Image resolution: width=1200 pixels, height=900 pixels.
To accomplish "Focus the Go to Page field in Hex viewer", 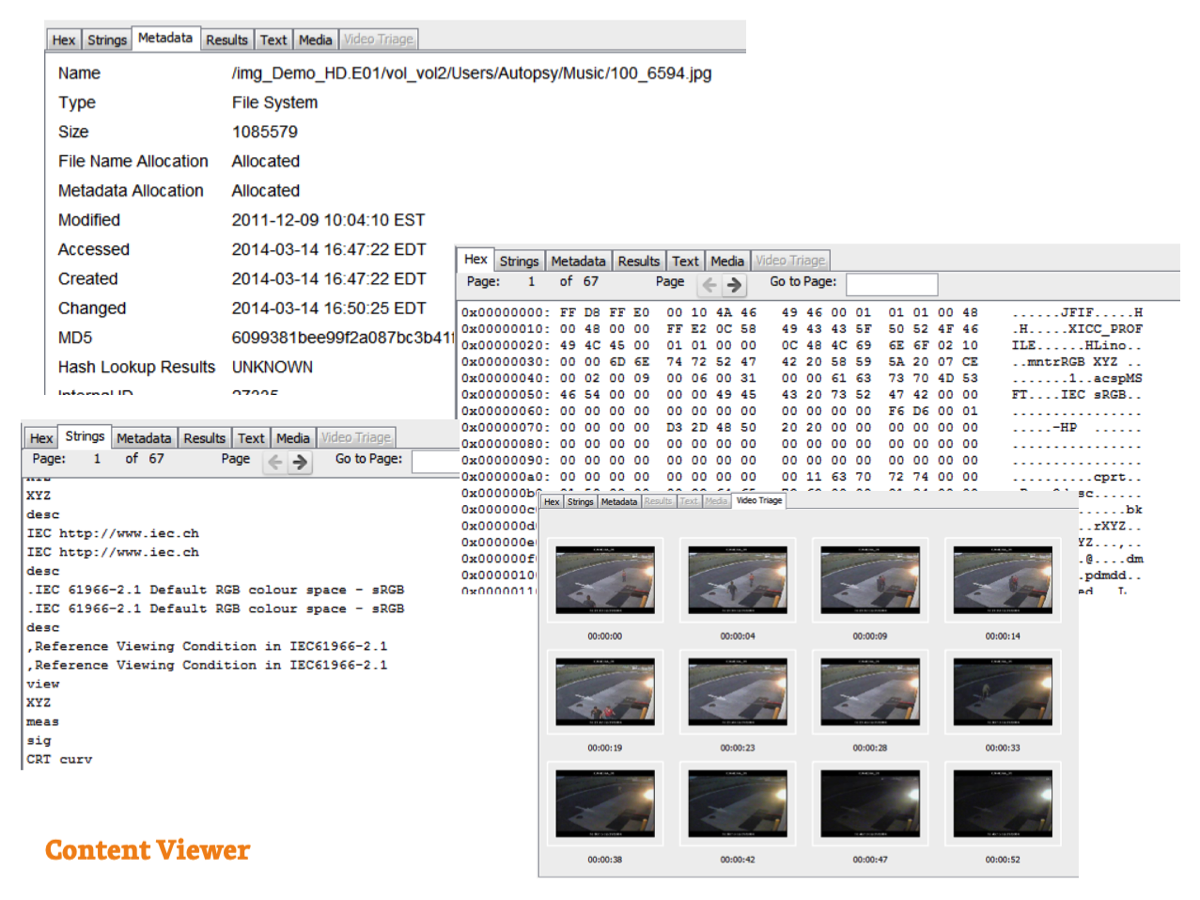I will (891, 284).
